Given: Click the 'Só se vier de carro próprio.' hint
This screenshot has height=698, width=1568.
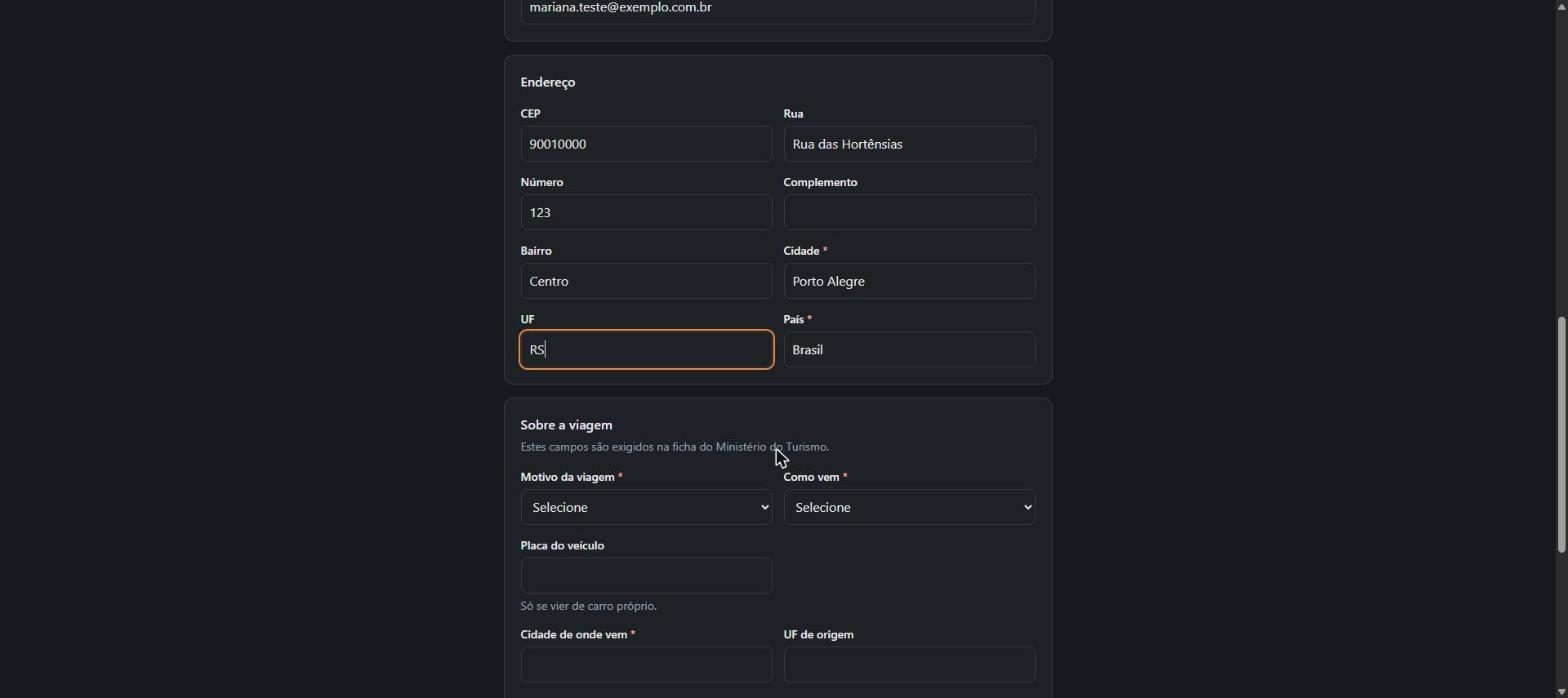Looking at the screenshot, I should click(x=589, y=606).
